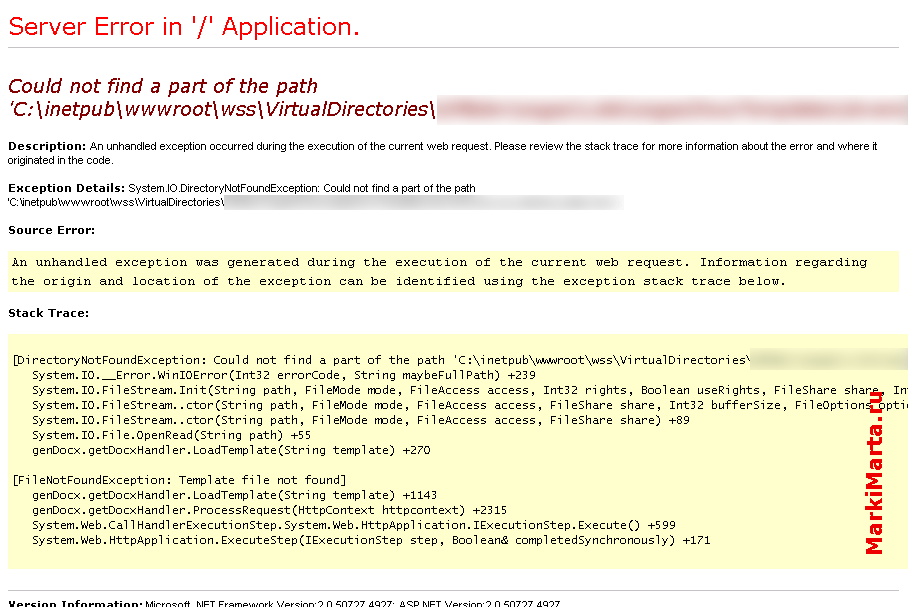Click the 'FileNotFoundException: Template file not found' line

(x=180, y=480)
